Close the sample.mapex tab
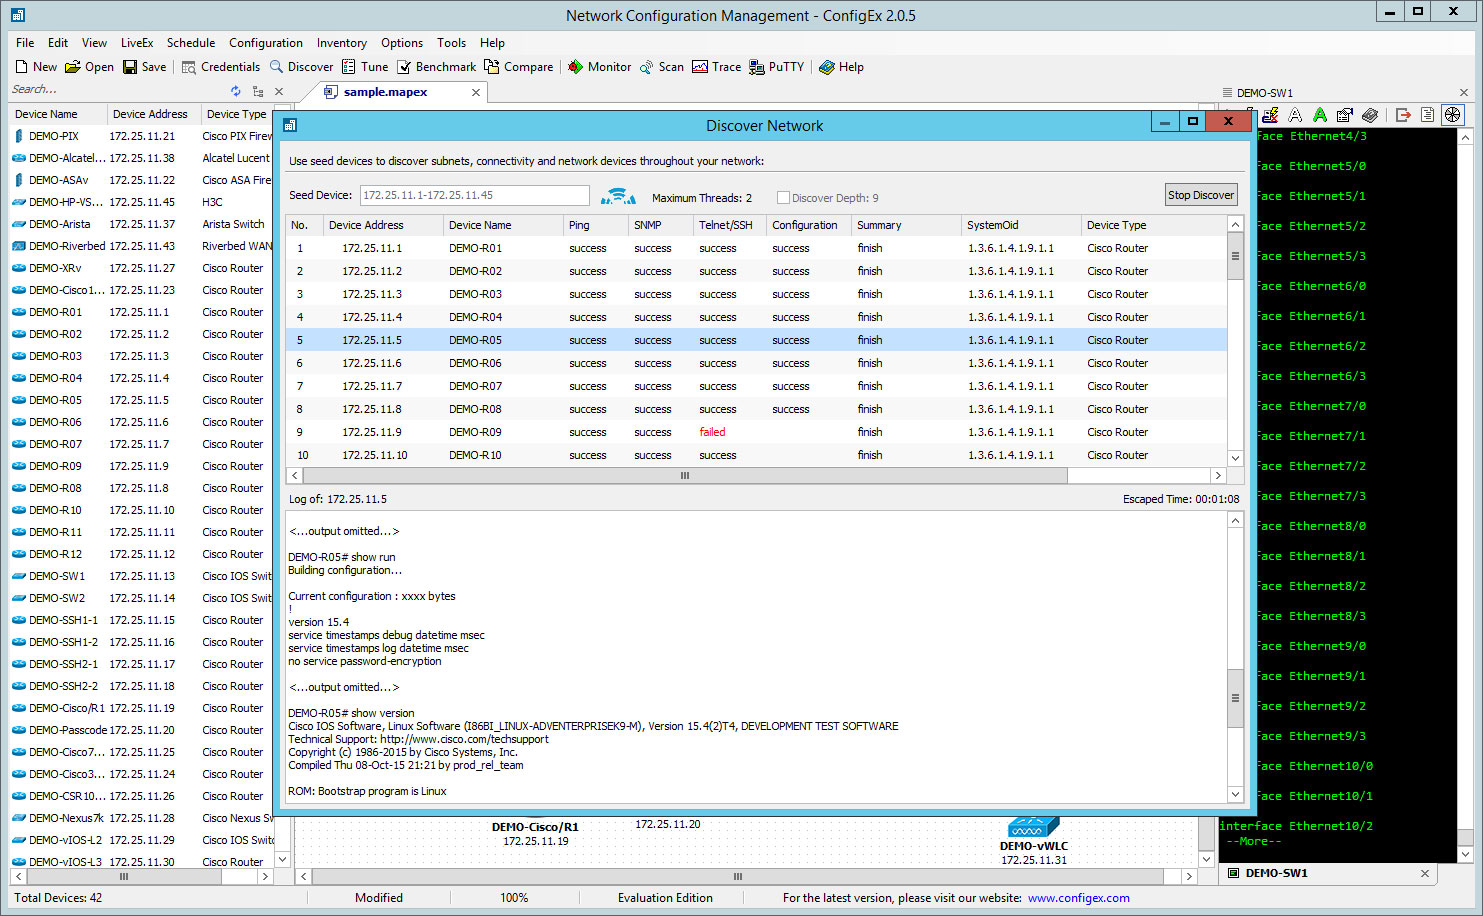1483x916 pixels. point(476,92)
